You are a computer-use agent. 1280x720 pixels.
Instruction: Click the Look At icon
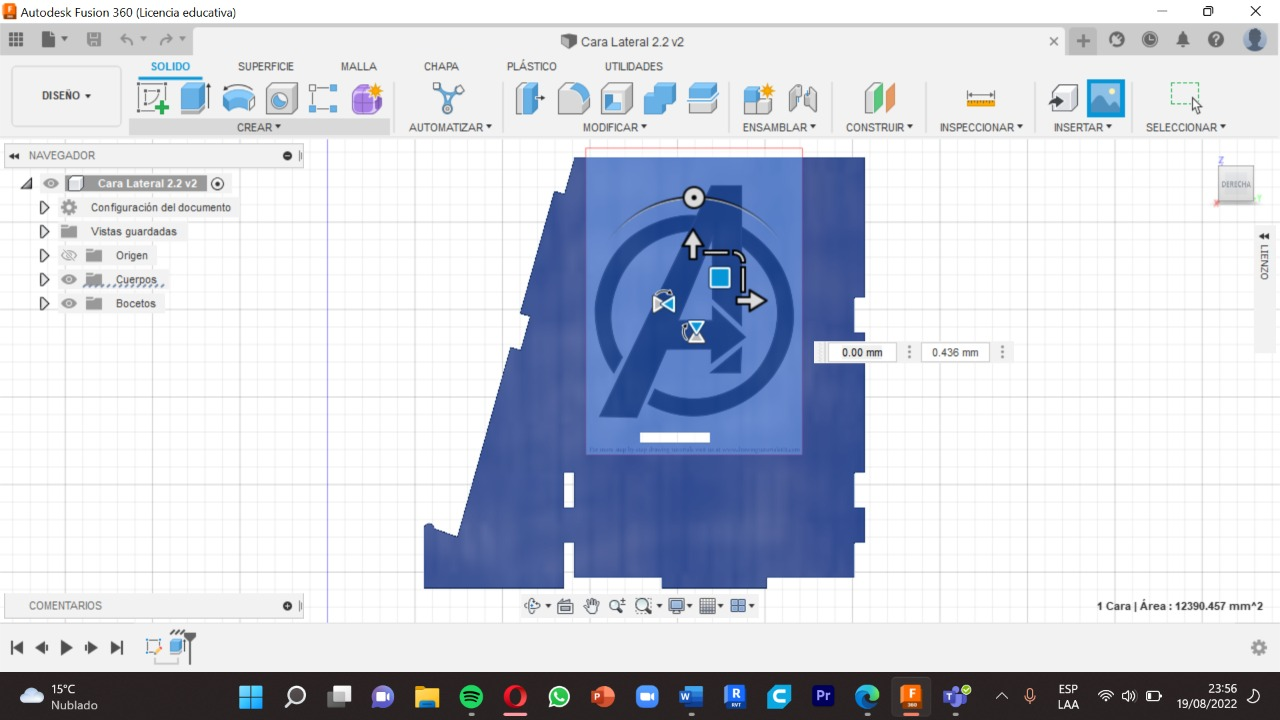pyautogui.click(x=565, y=605)
